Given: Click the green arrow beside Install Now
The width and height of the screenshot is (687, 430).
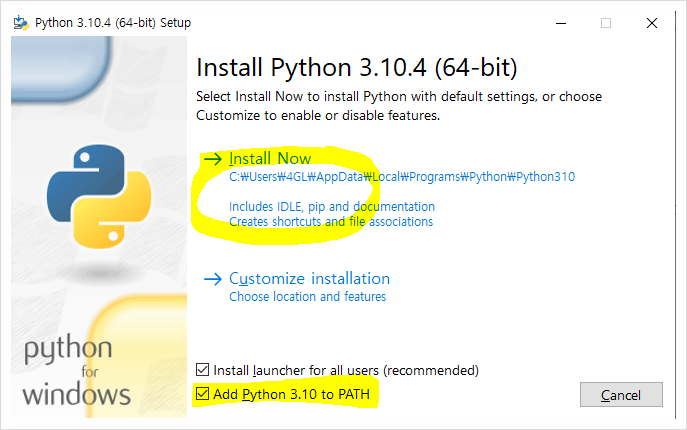Looking at the screenshot, I should (x=213, y=159).
